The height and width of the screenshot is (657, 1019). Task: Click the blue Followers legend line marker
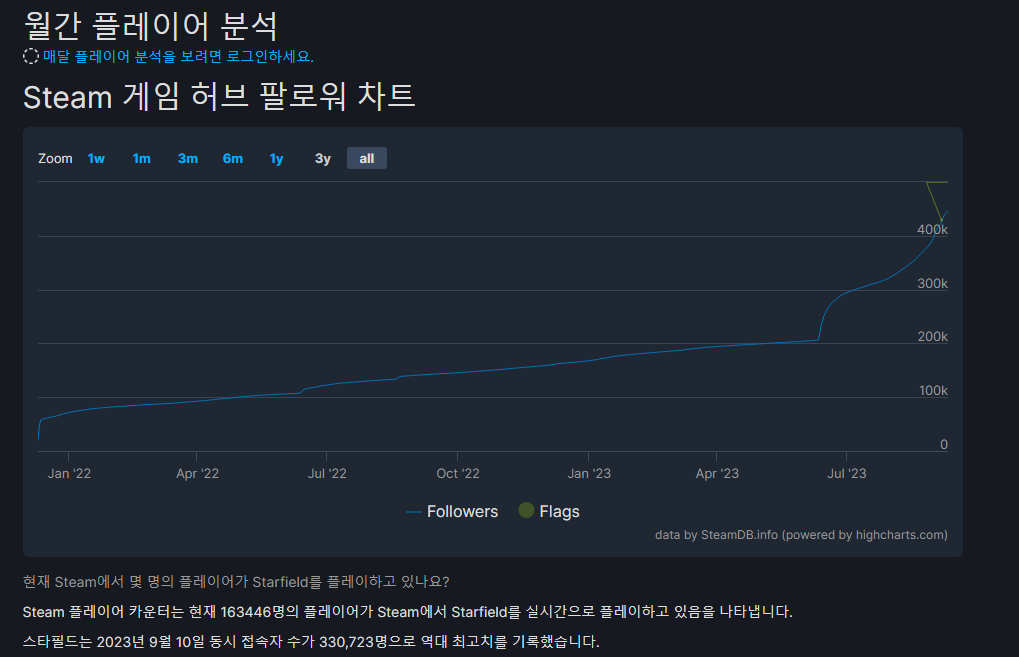[414, 512]
